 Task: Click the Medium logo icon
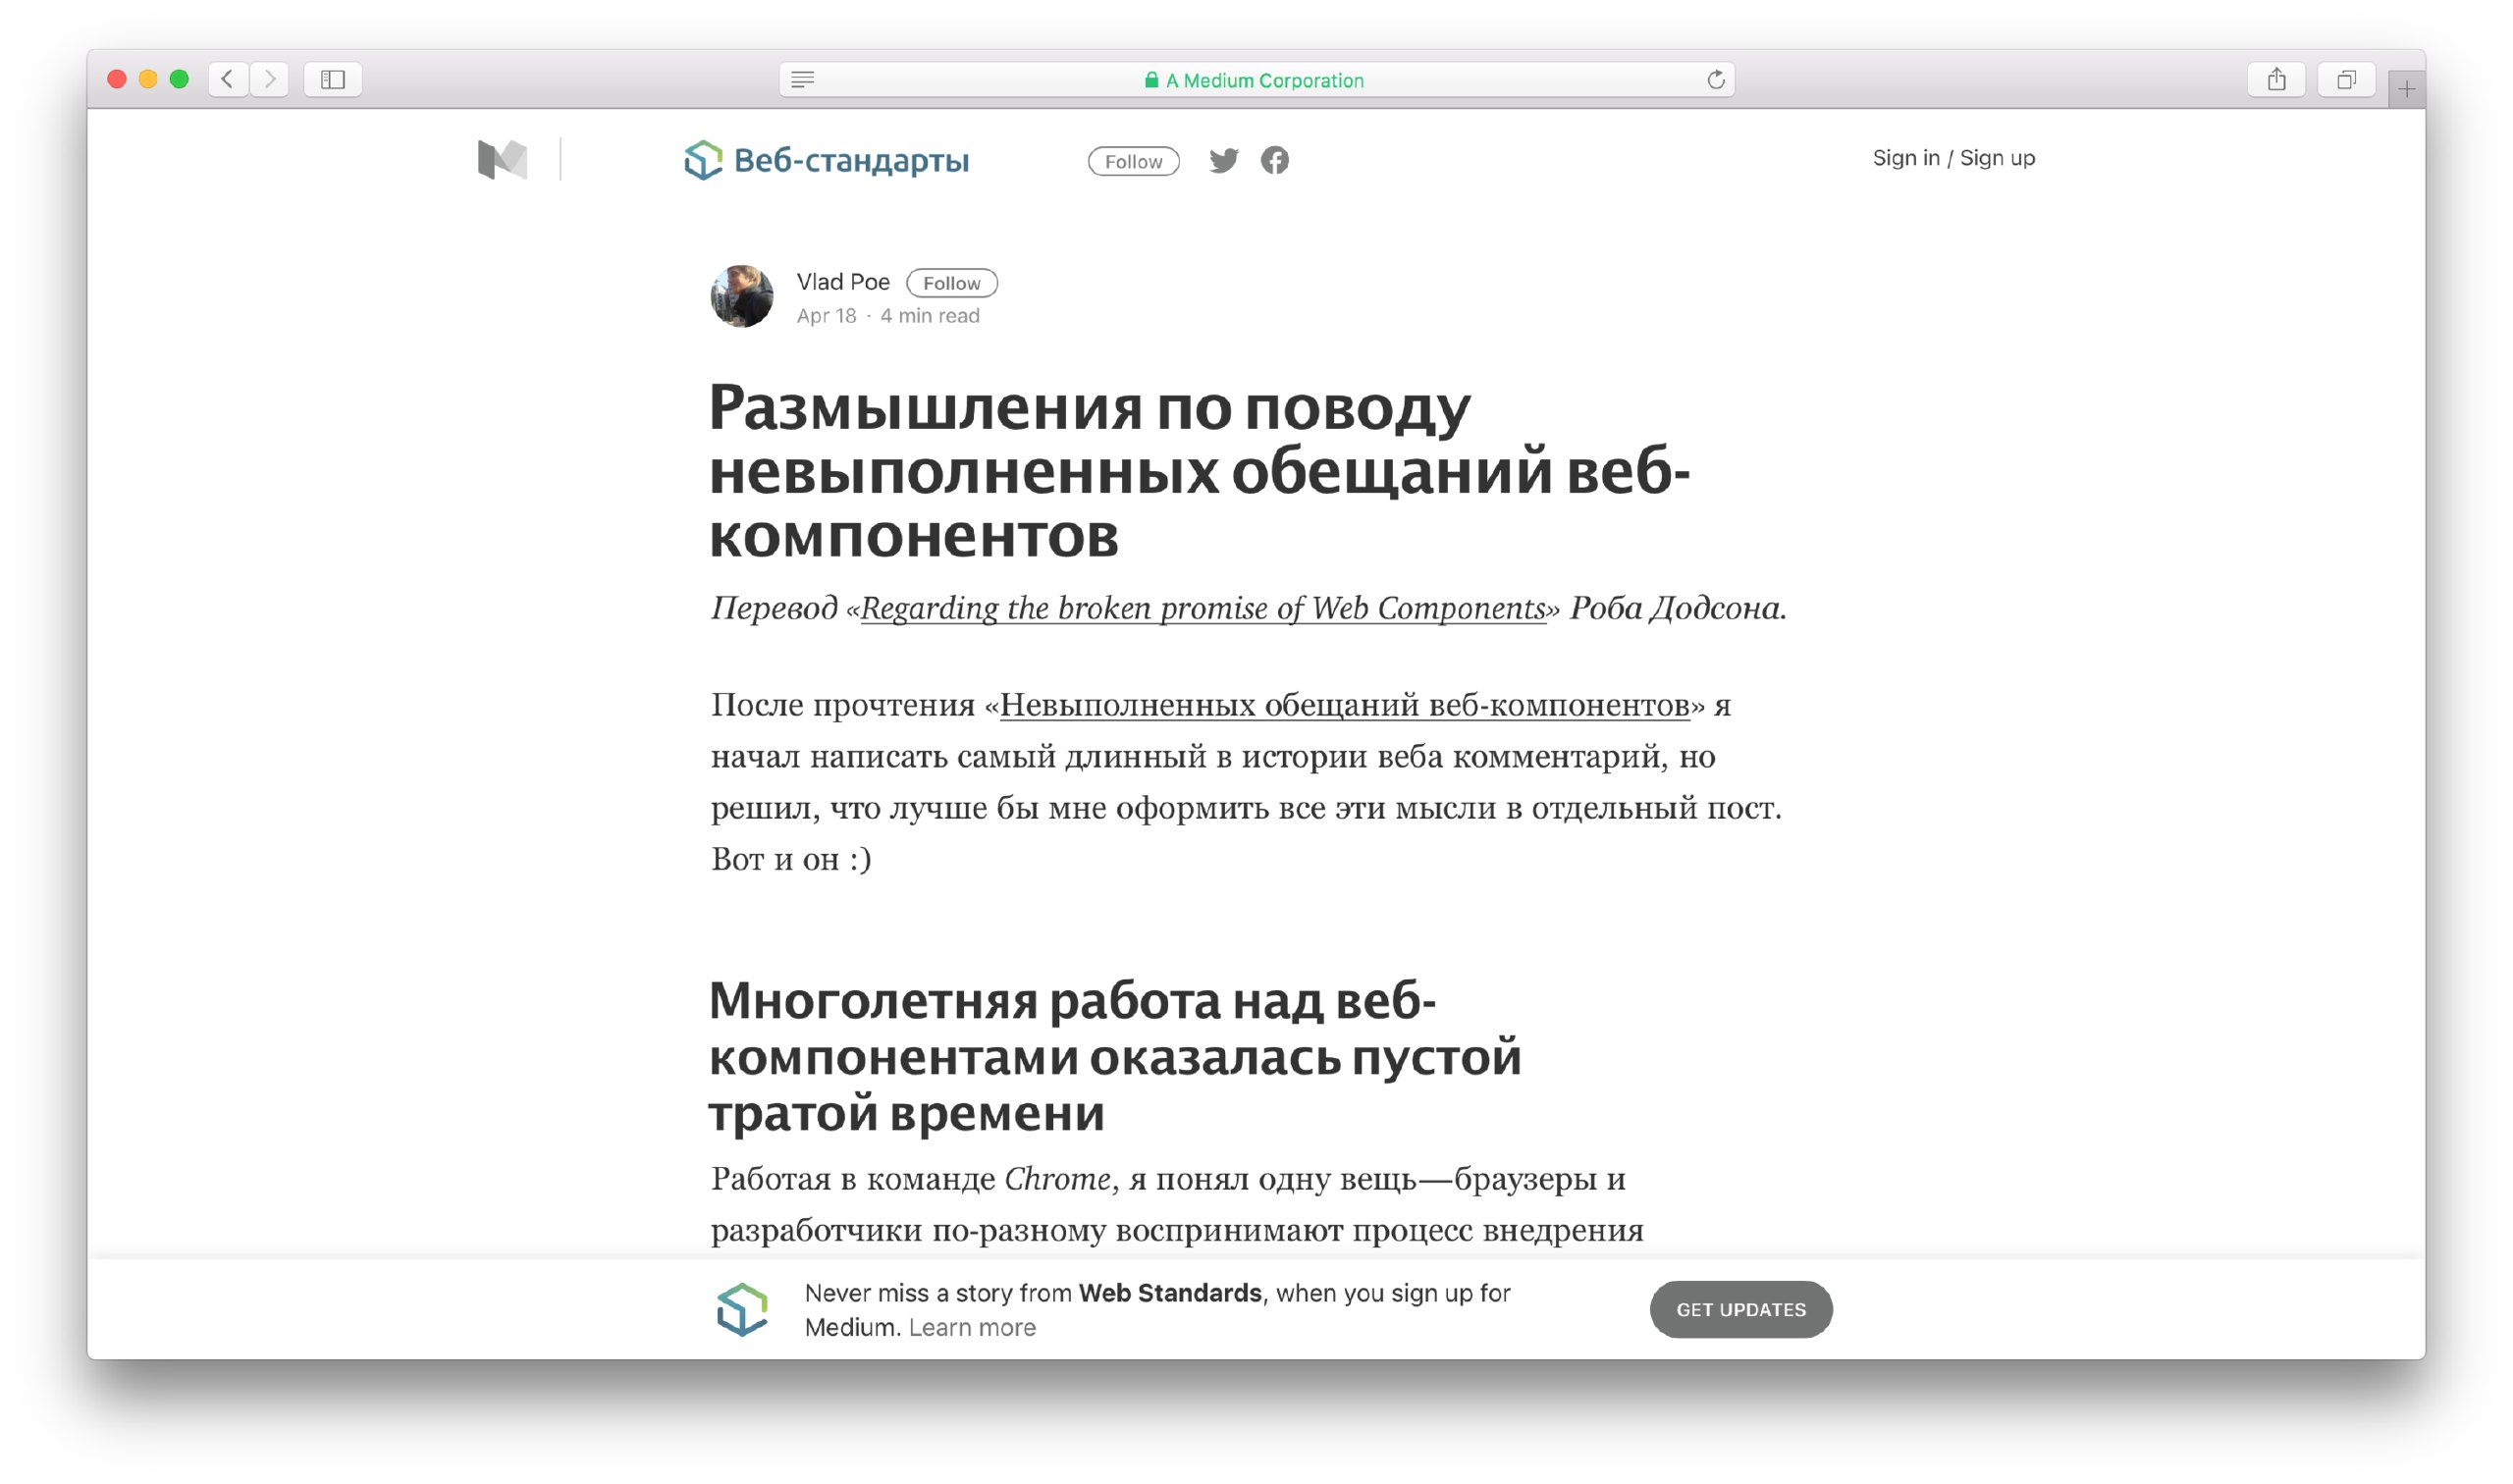(503, 160)
